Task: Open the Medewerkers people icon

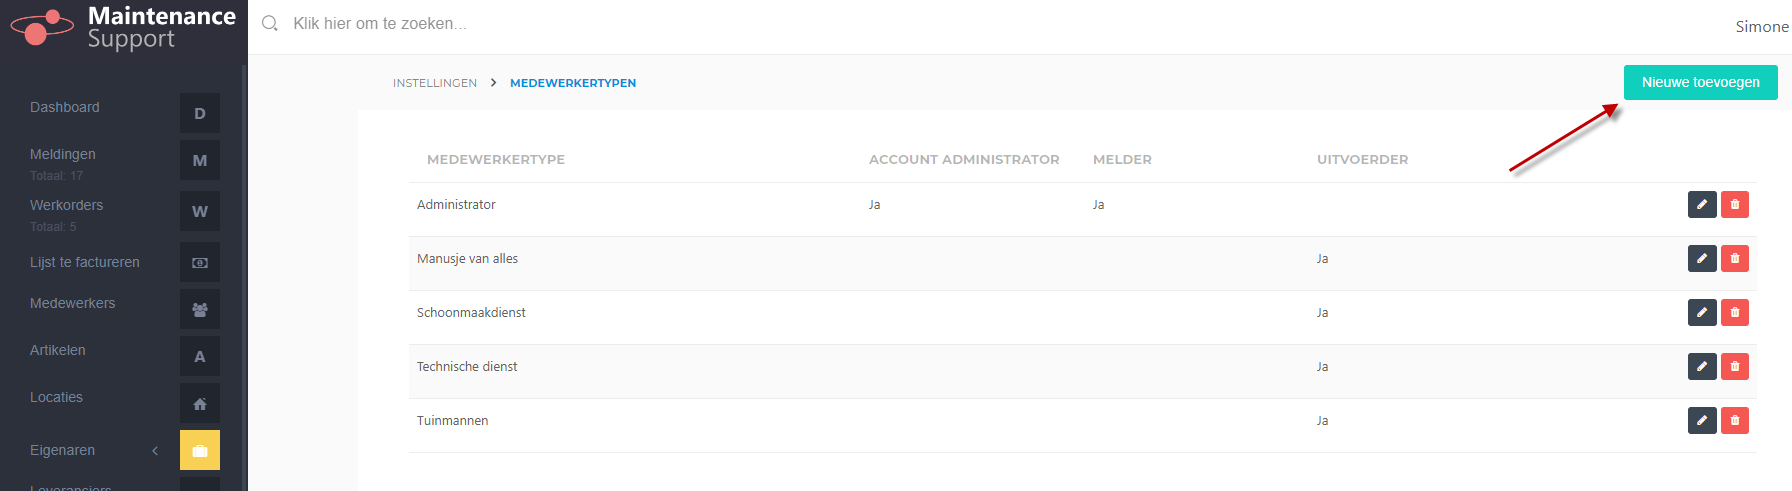Action: click(x=200, y=309)
